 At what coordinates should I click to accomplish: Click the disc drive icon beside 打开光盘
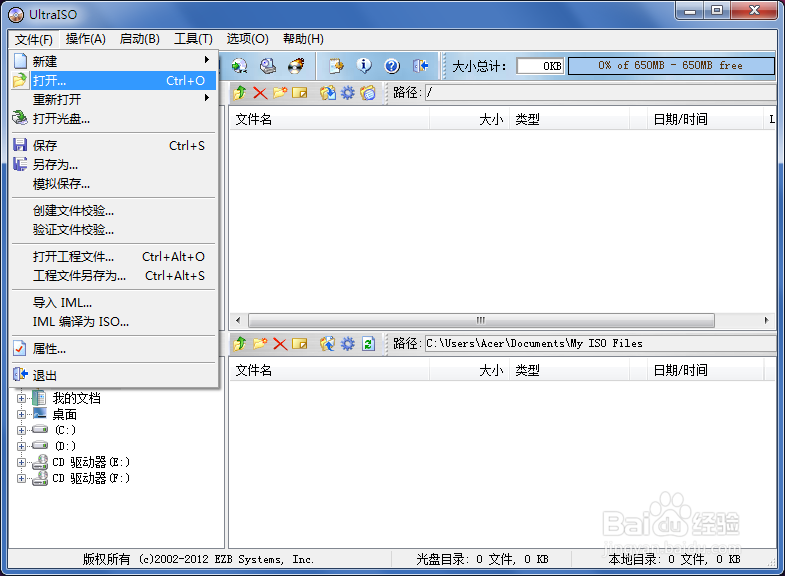pos(20,118)
